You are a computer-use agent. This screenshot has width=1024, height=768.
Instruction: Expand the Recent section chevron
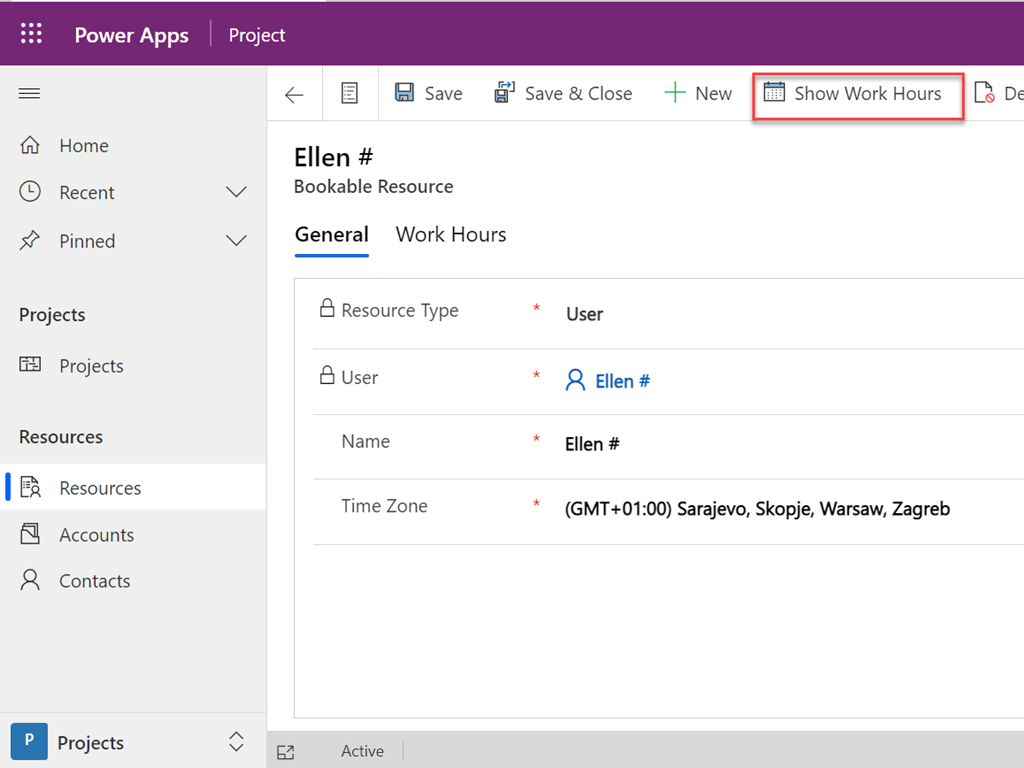click(236, 192)
